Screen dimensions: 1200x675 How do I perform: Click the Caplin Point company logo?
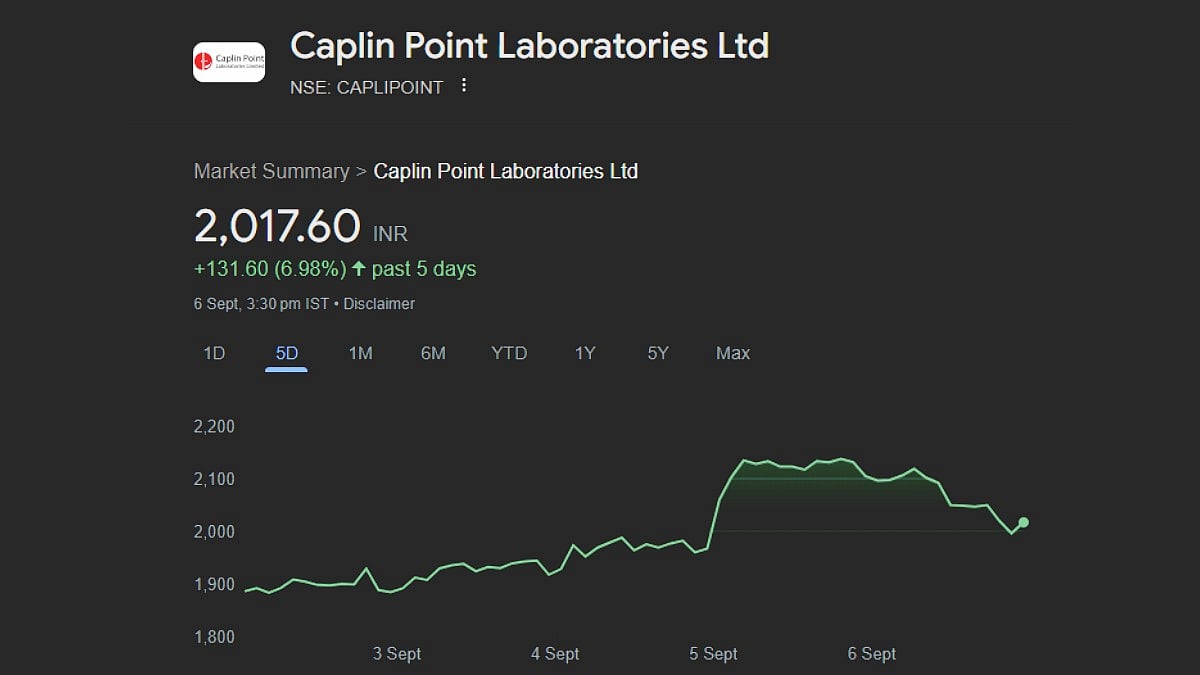pos(229,62)
